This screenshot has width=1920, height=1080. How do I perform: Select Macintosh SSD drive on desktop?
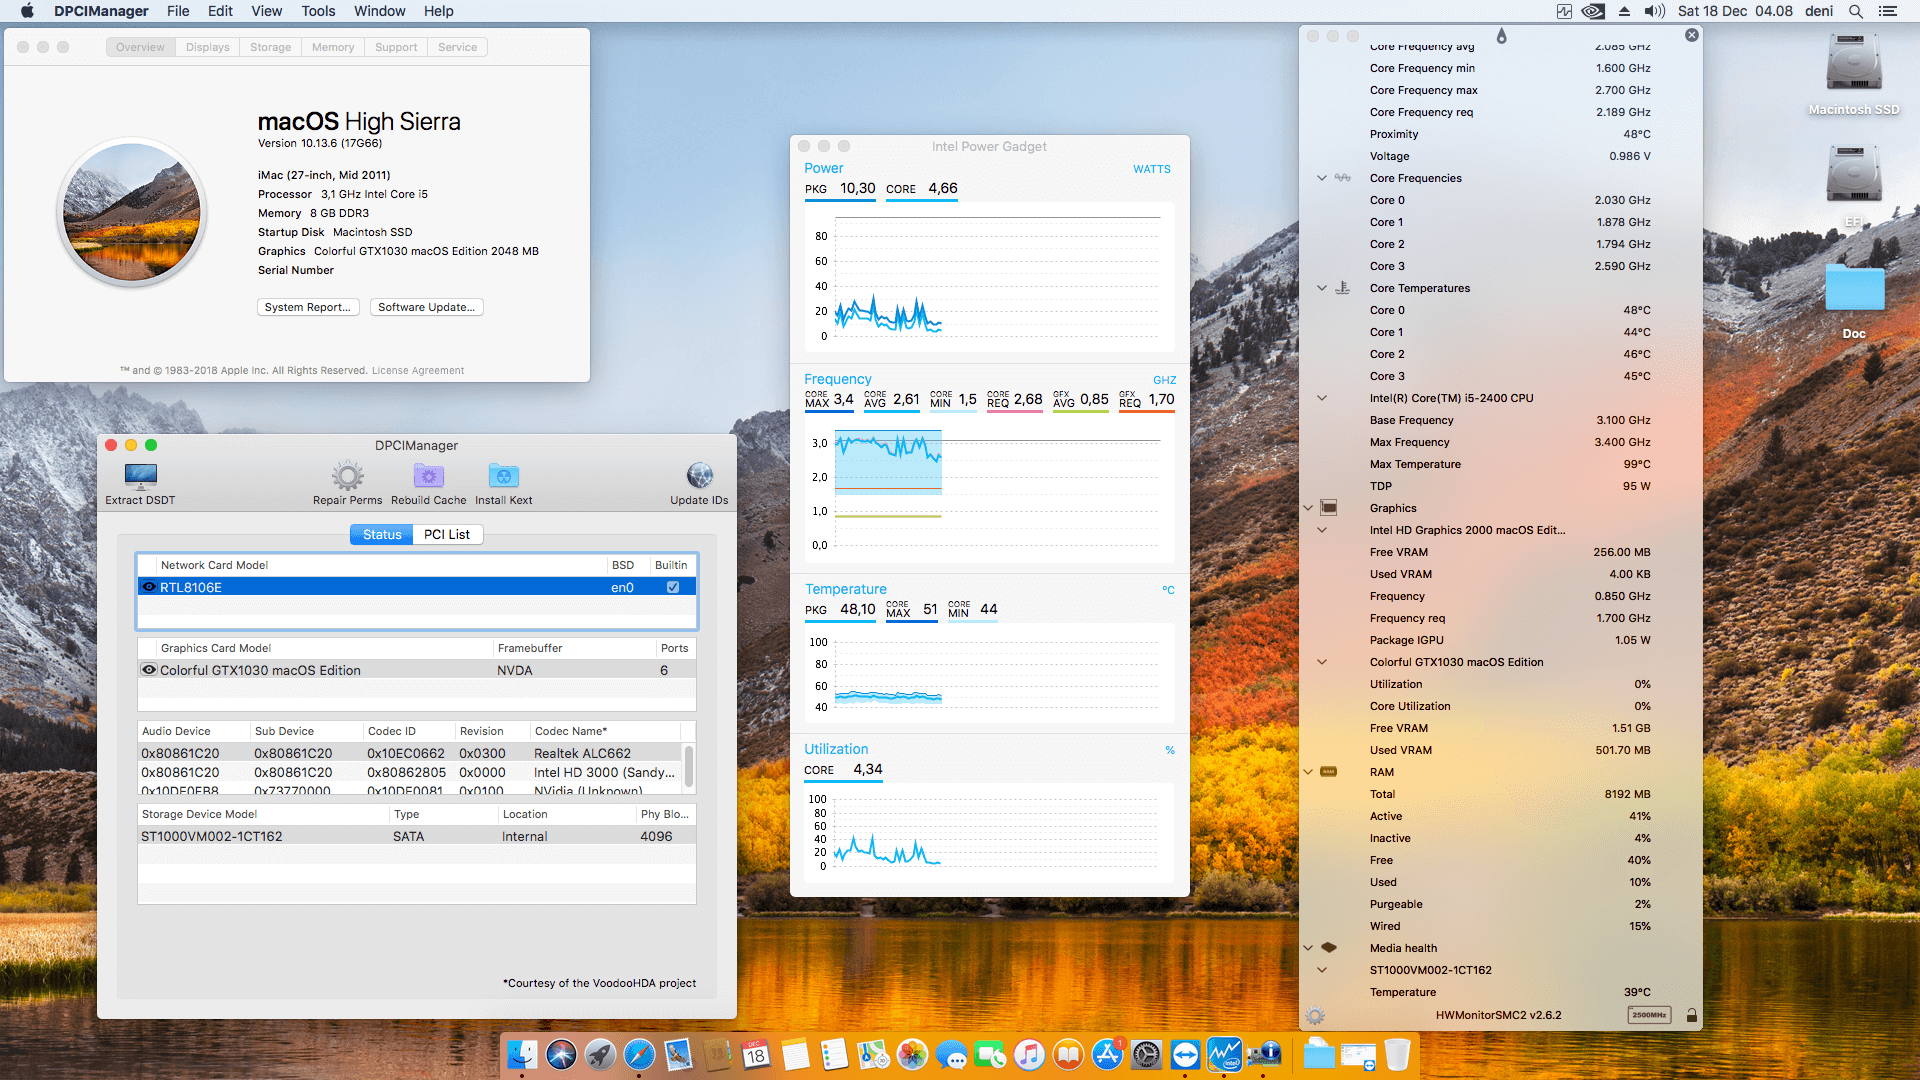click(x=1853, y=75)
